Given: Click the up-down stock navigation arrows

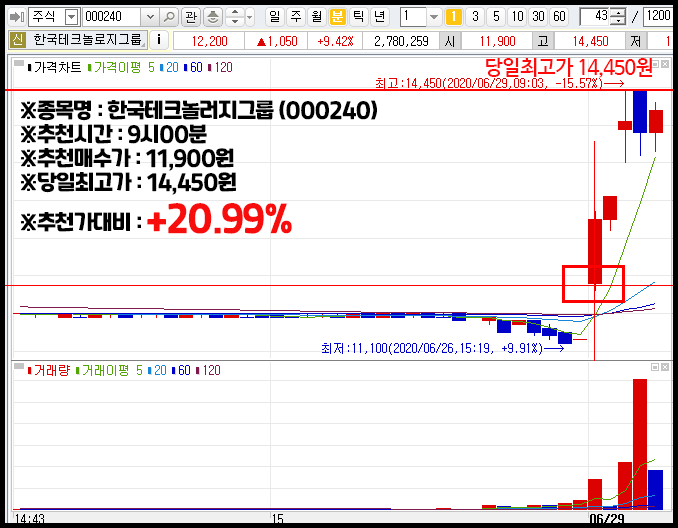Looking at the screenshot, I should point(235,17).
